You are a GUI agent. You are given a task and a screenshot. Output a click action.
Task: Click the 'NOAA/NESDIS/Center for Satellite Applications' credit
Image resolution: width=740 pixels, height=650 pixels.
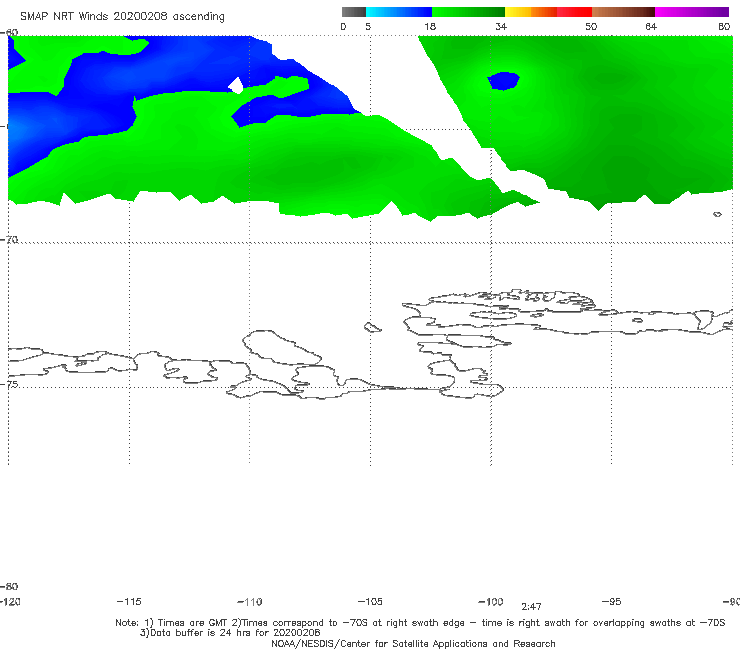(413, 643)
